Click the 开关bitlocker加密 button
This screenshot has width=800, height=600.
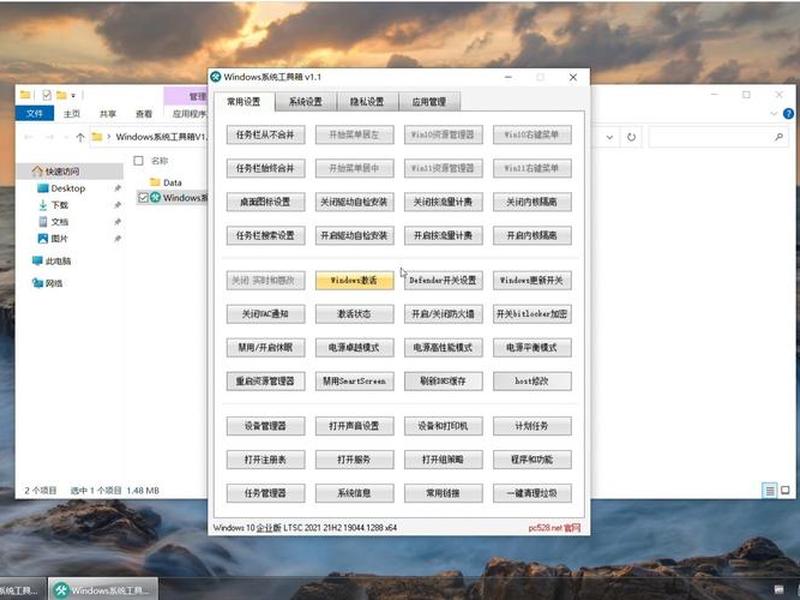532,314
